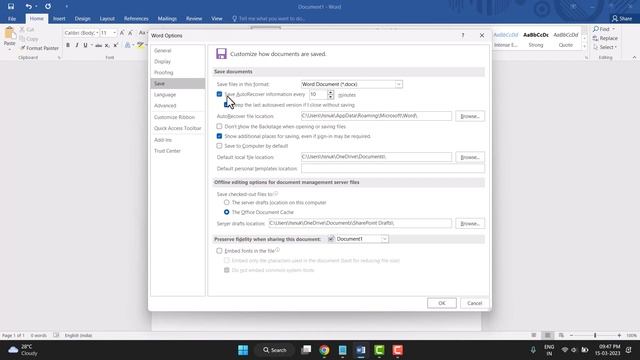The image size is (640, 360).
Task: Enable Don't show the Backstage checkbox
Action: (x=219, y=127)
